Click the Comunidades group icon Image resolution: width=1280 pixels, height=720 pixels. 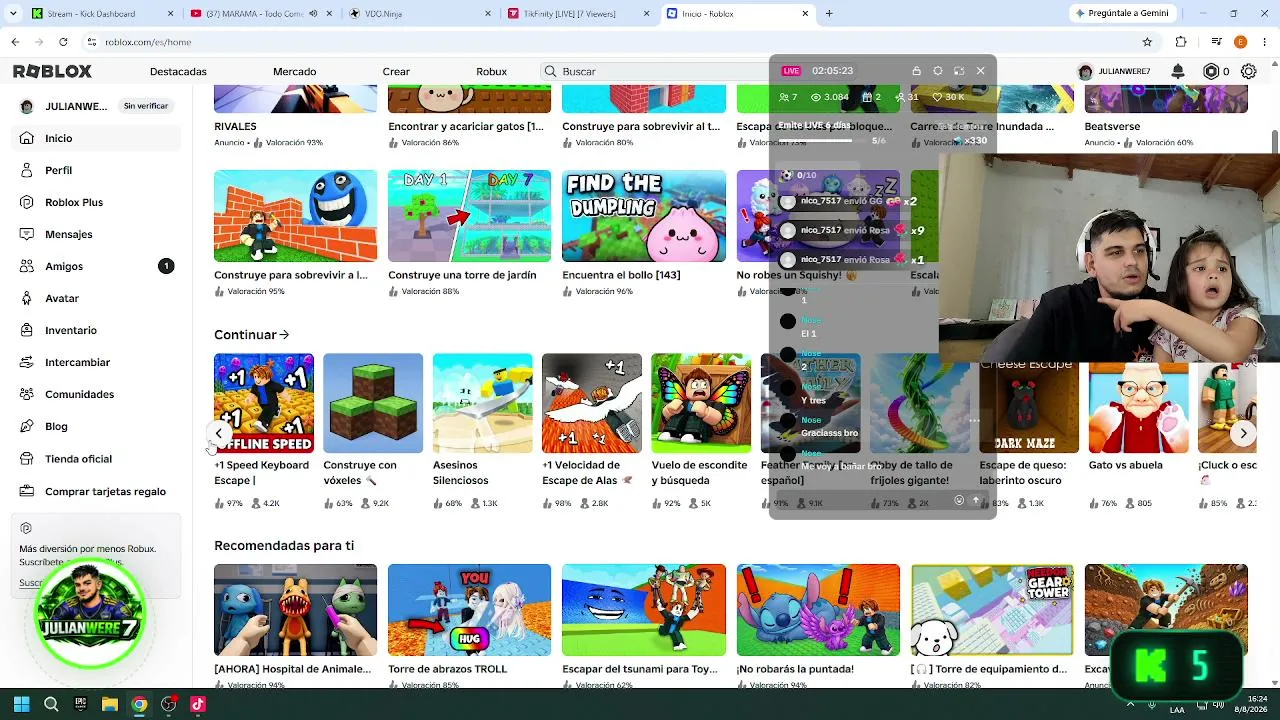click(26, 394)
